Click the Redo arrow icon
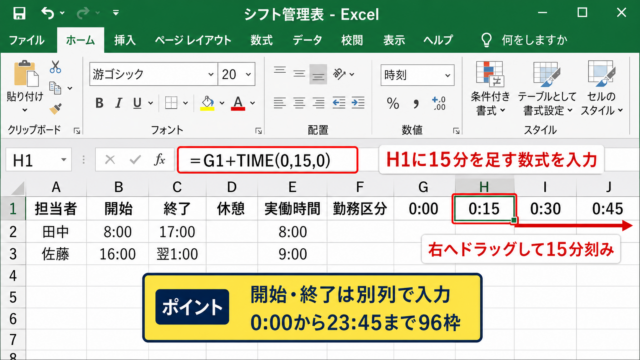 (83, 13)
